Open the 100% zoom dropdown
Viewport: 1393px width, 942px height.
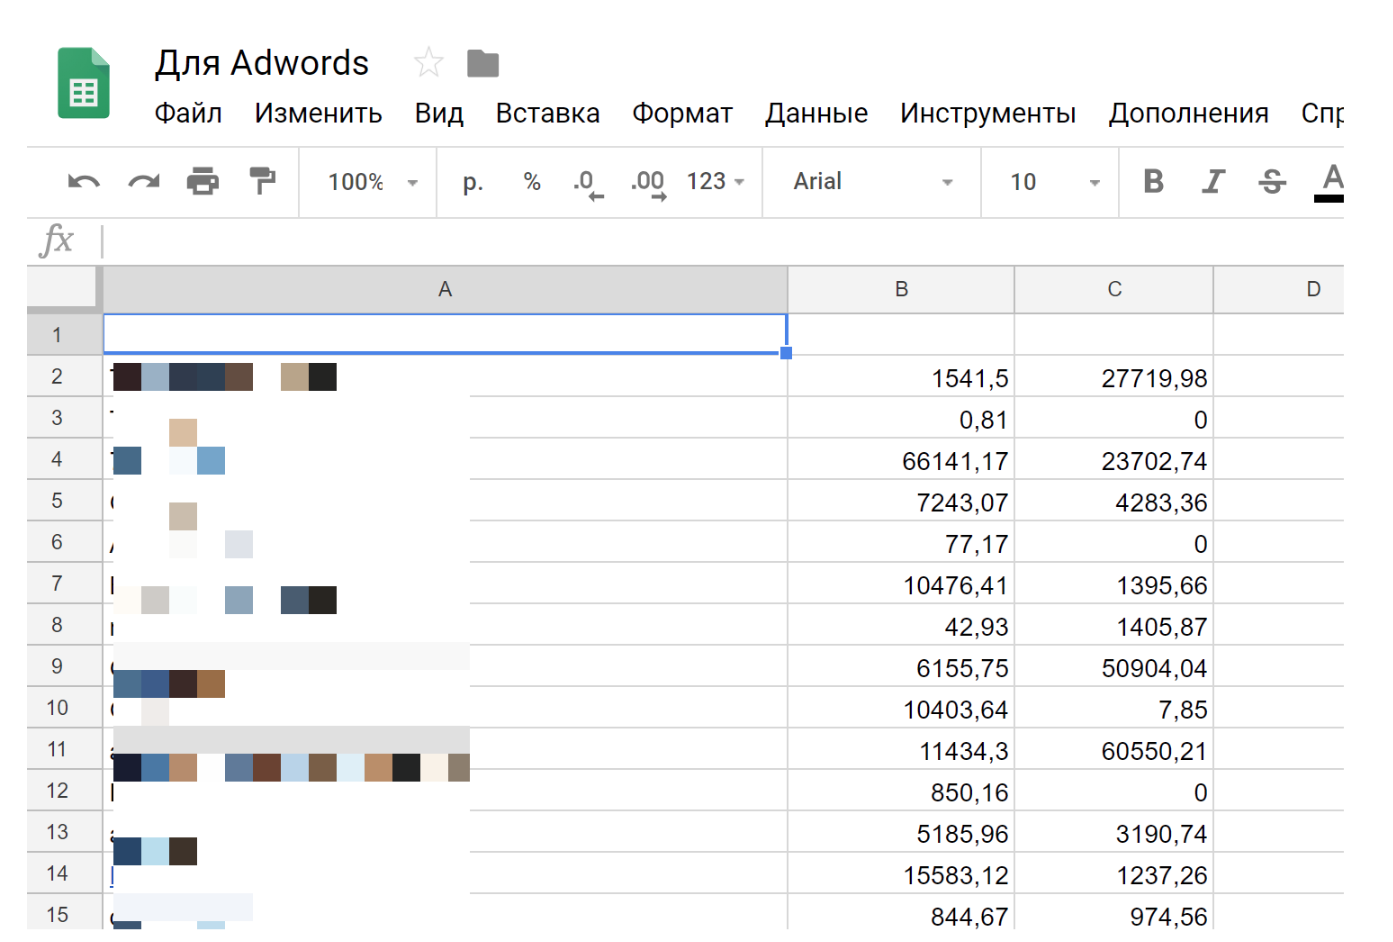(372, 182)
